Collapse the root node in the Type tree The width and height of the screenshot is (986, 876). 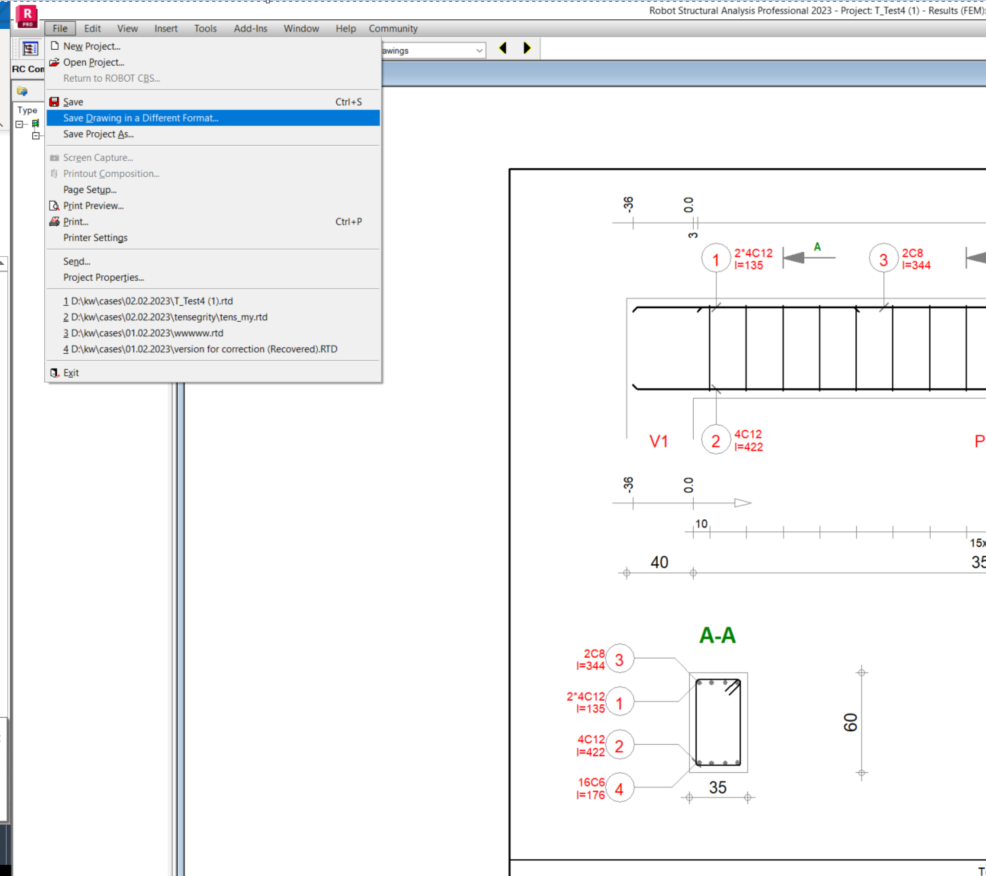click(x=19, y=122)
